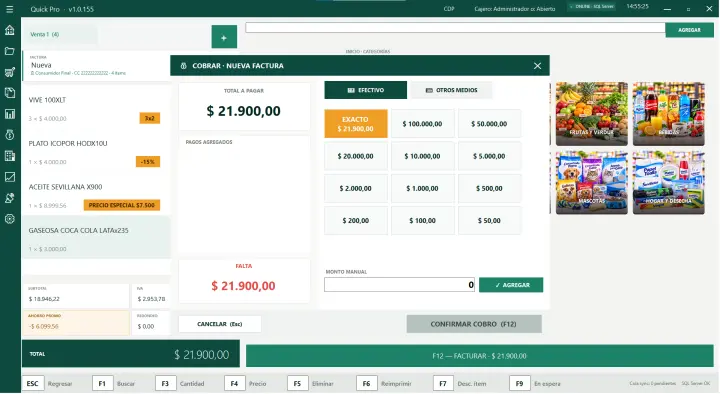Add a new sale with plus button
This screenshot has width=720, height=394.
coord(224,37)
